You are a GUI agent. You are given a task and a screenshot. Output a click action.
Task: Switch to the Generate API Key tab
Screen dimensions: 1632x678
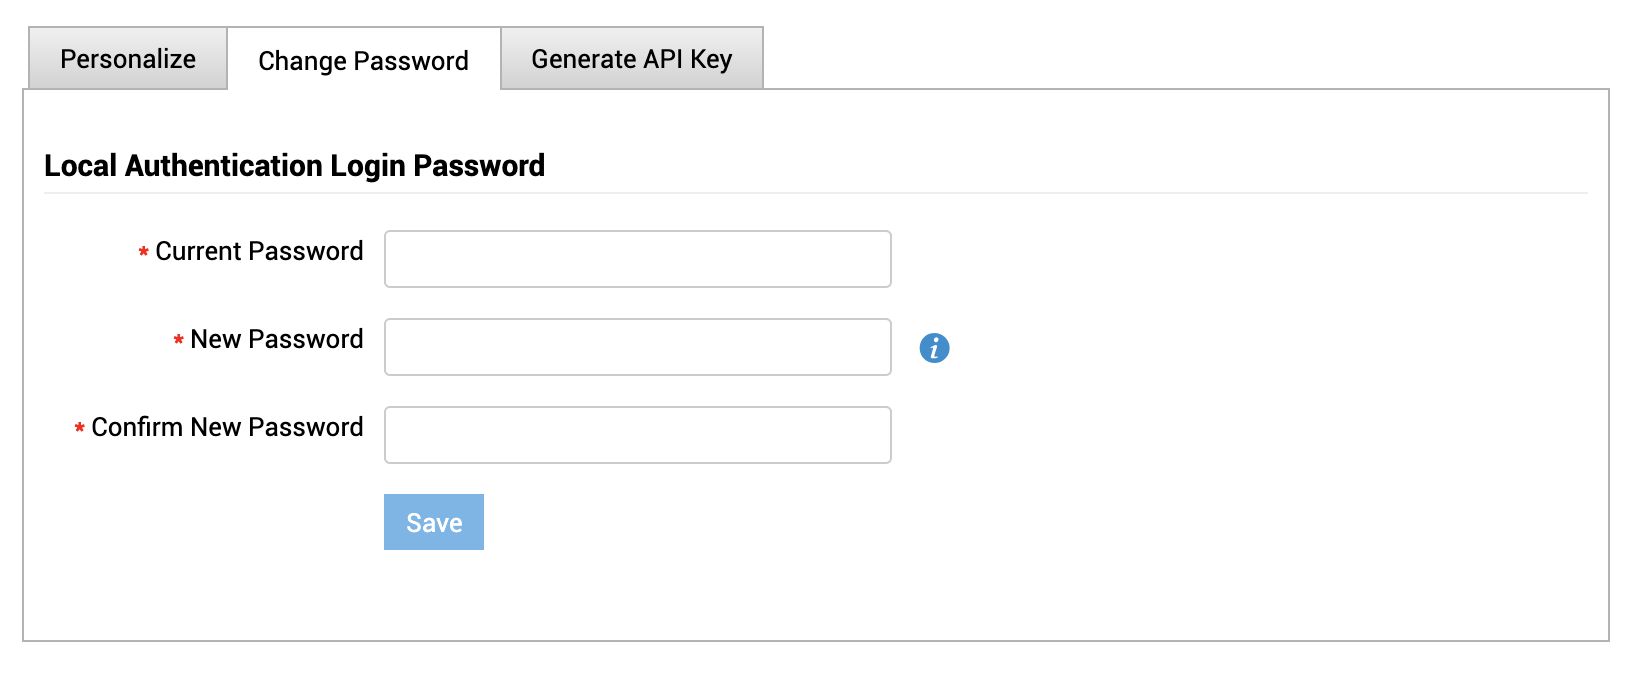pos(631,59)
